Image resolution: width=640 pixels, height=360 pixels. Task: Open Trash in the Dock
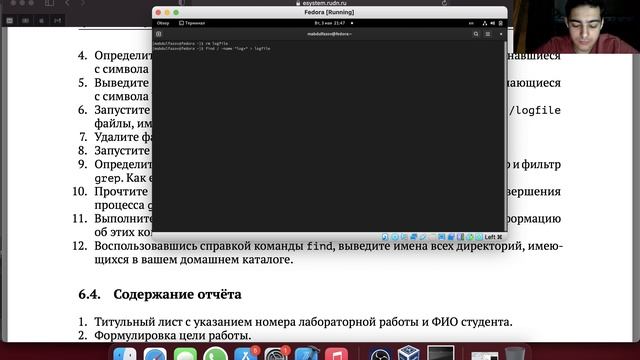514,353
